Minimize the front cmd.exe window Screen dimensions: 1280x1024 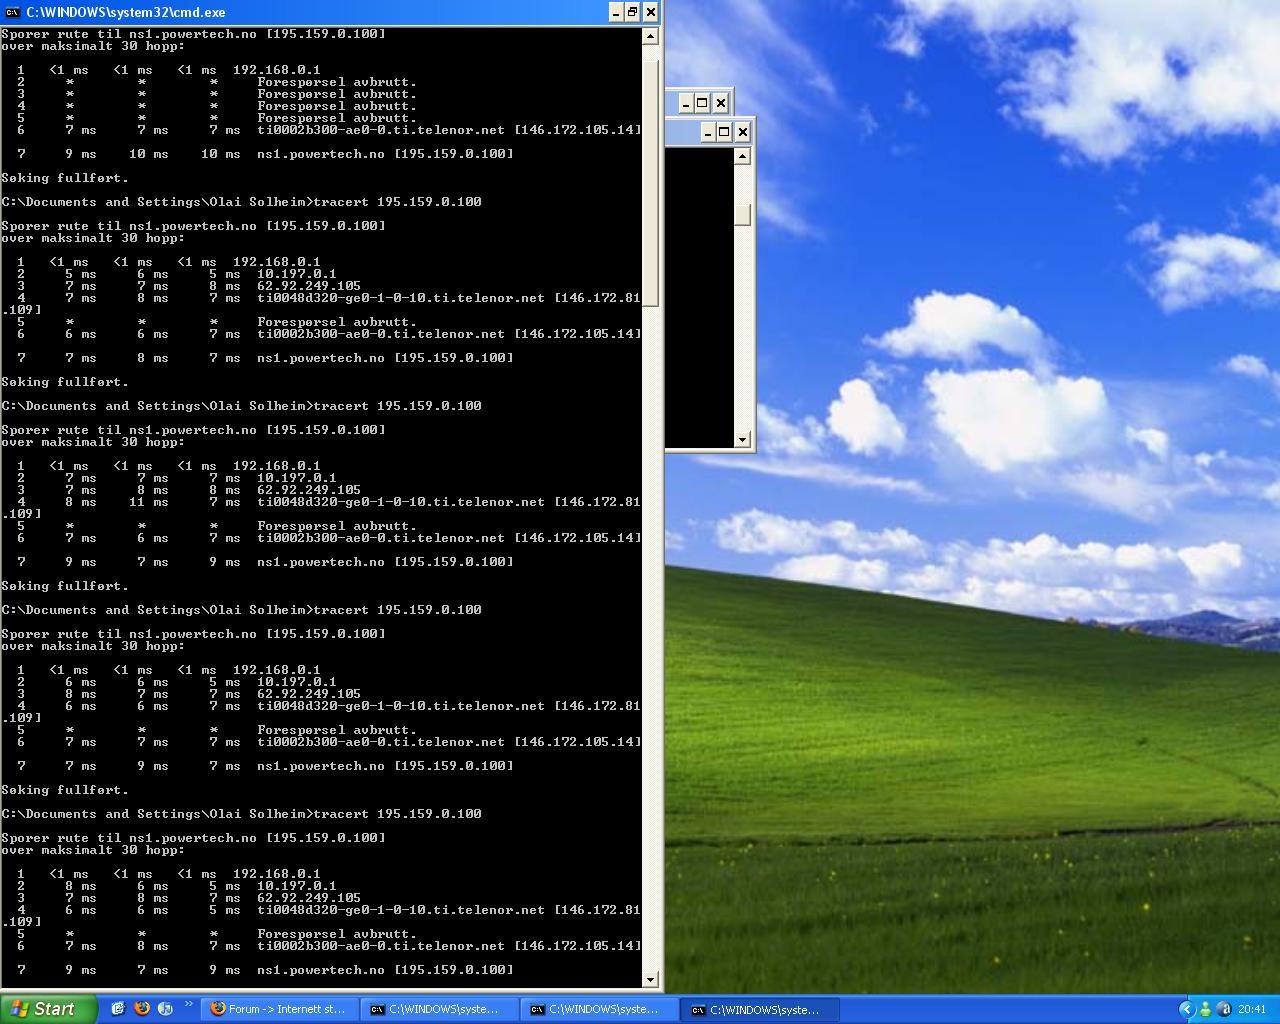coord(616,12)
